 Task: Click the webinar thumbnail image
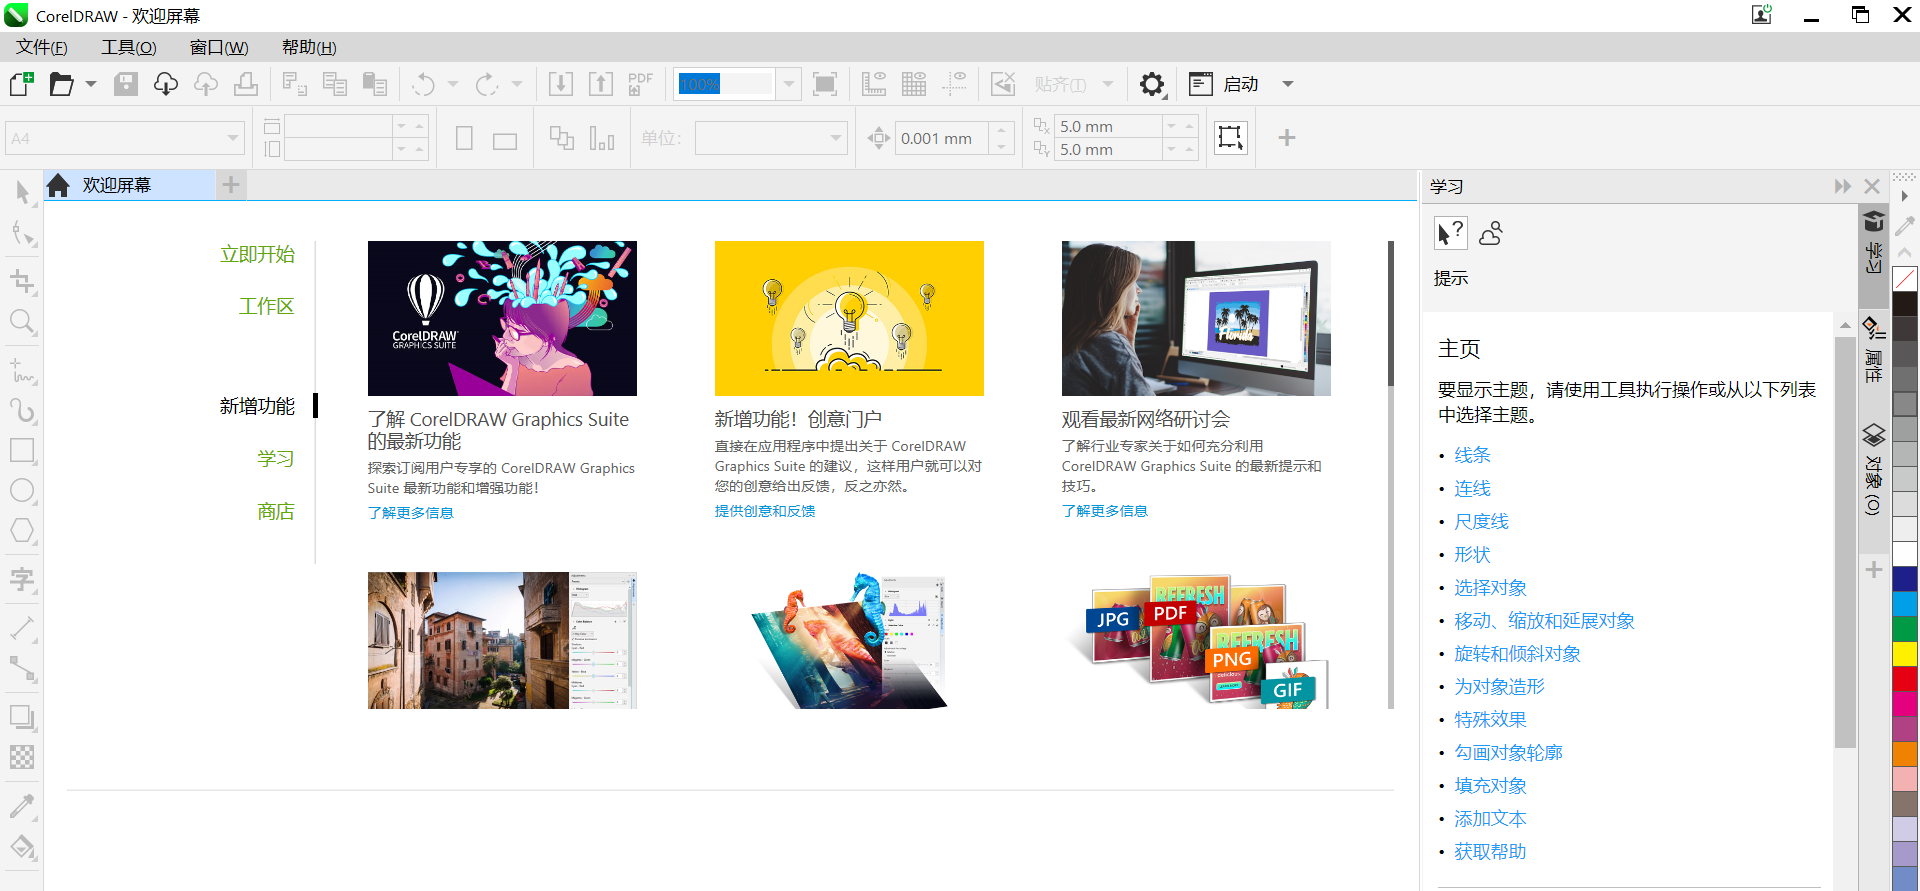[x=1196, y=318]
